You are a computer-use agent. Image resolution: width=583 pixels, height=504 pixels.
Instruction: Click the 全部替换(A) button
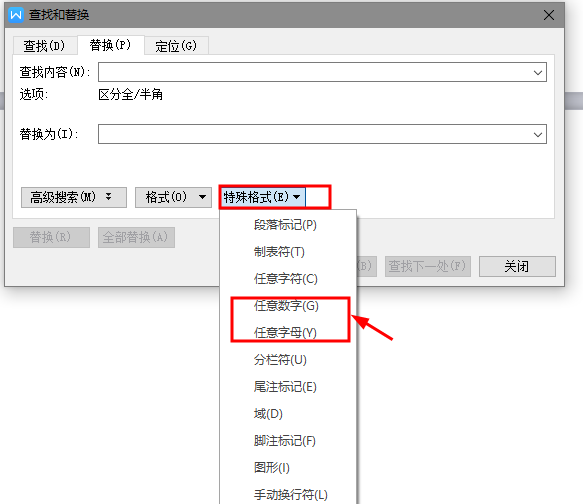coord(136,237)
